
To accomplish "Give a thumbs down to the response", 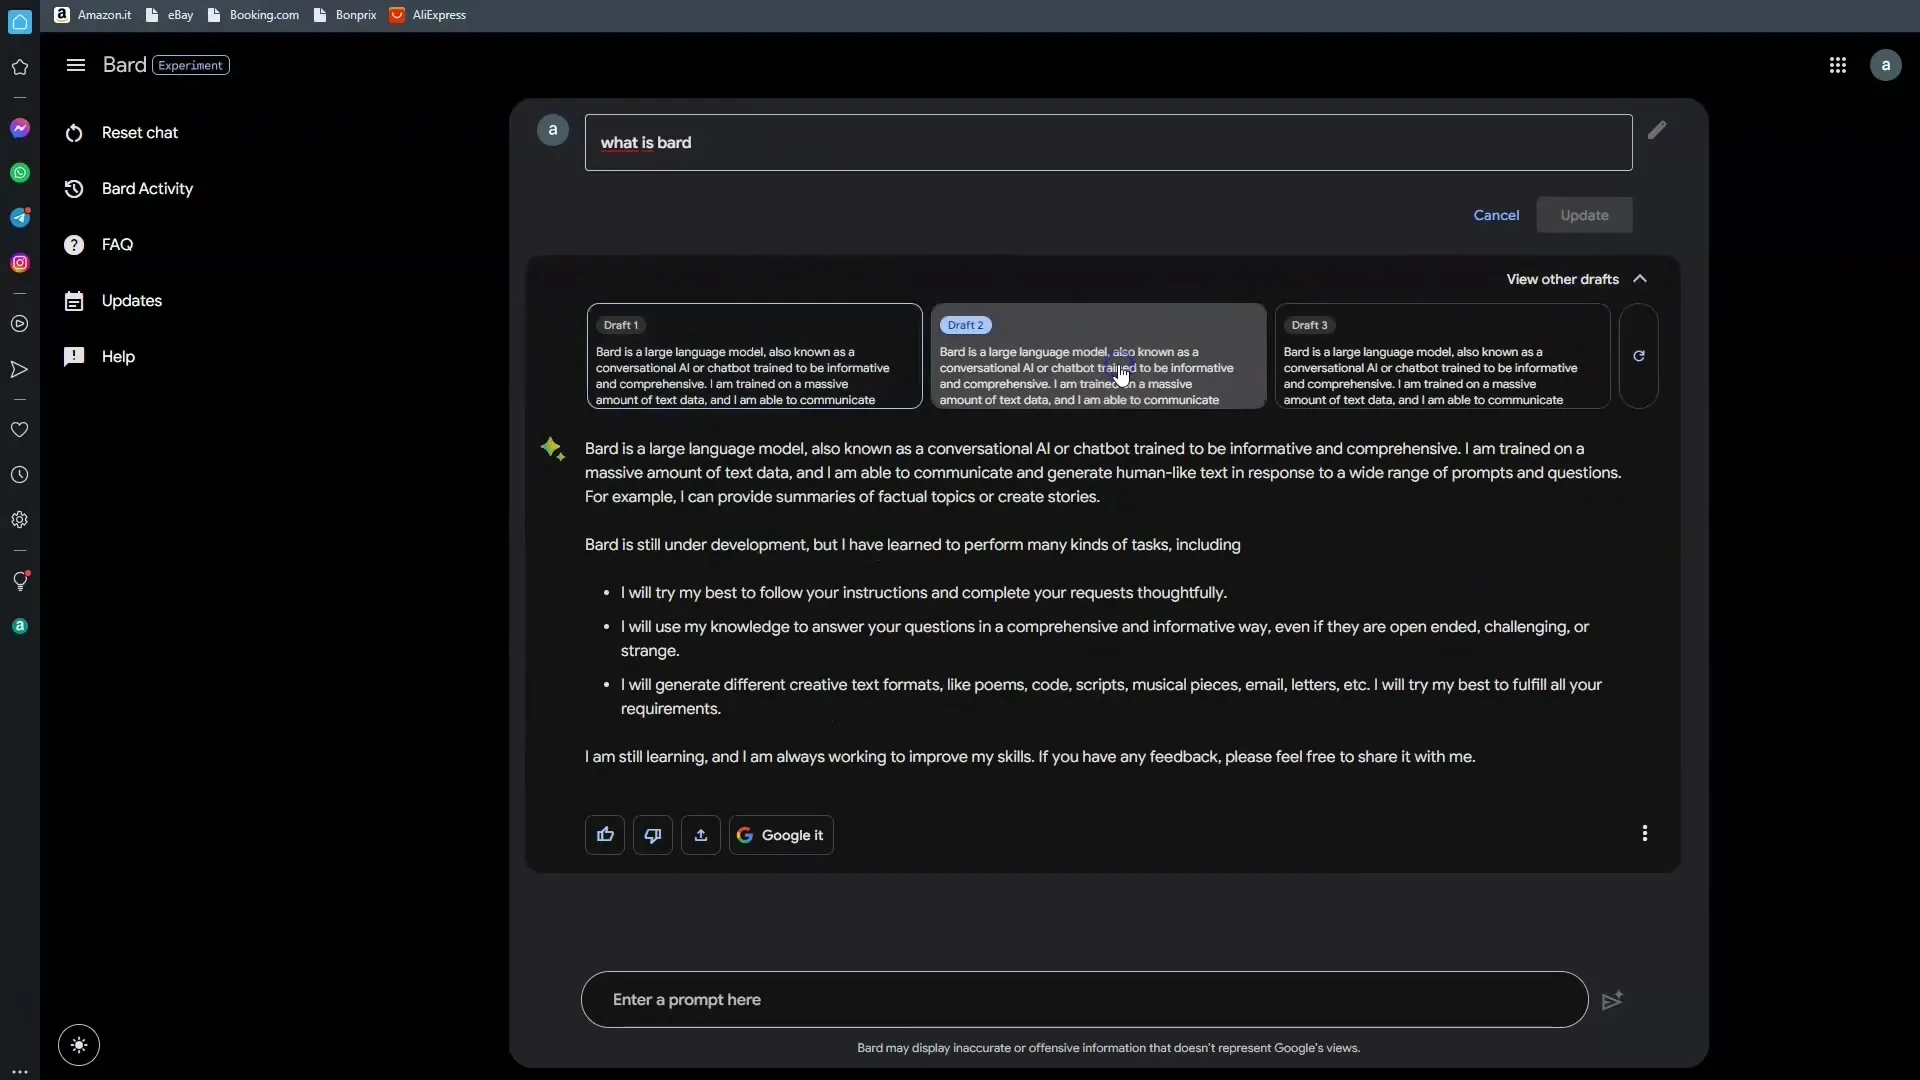I will coord(653,835).
